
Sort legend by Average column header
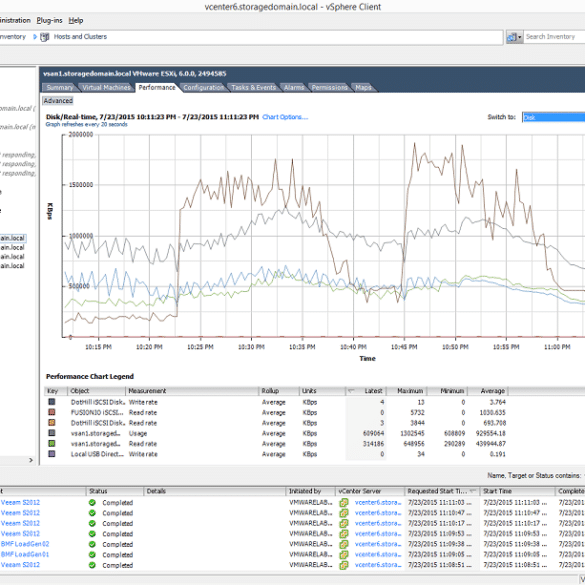tap(487, 391)
